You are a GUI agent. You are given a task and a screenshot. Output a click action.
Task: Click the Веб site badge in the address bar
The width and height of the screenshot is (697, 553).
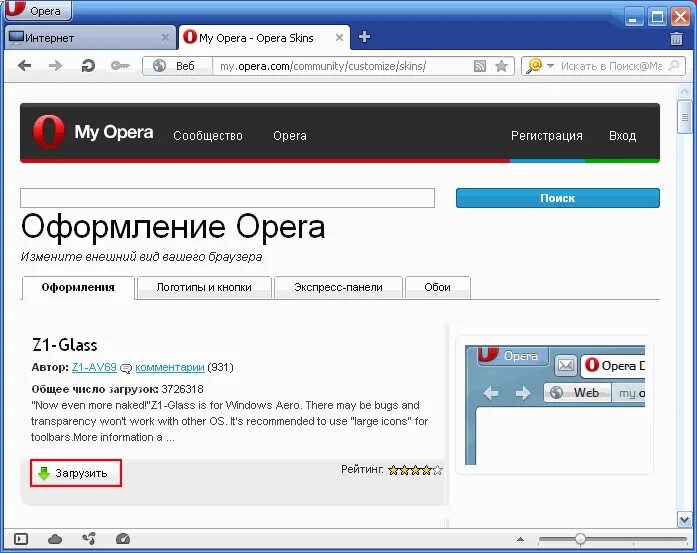177,66
